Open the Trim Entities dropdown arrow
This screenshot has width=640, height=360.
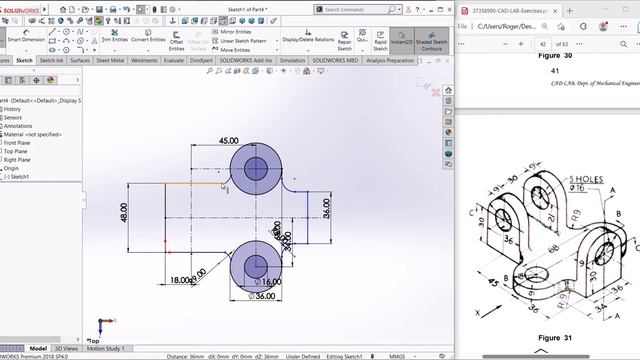pyautogui.click(x=114, y=50)
